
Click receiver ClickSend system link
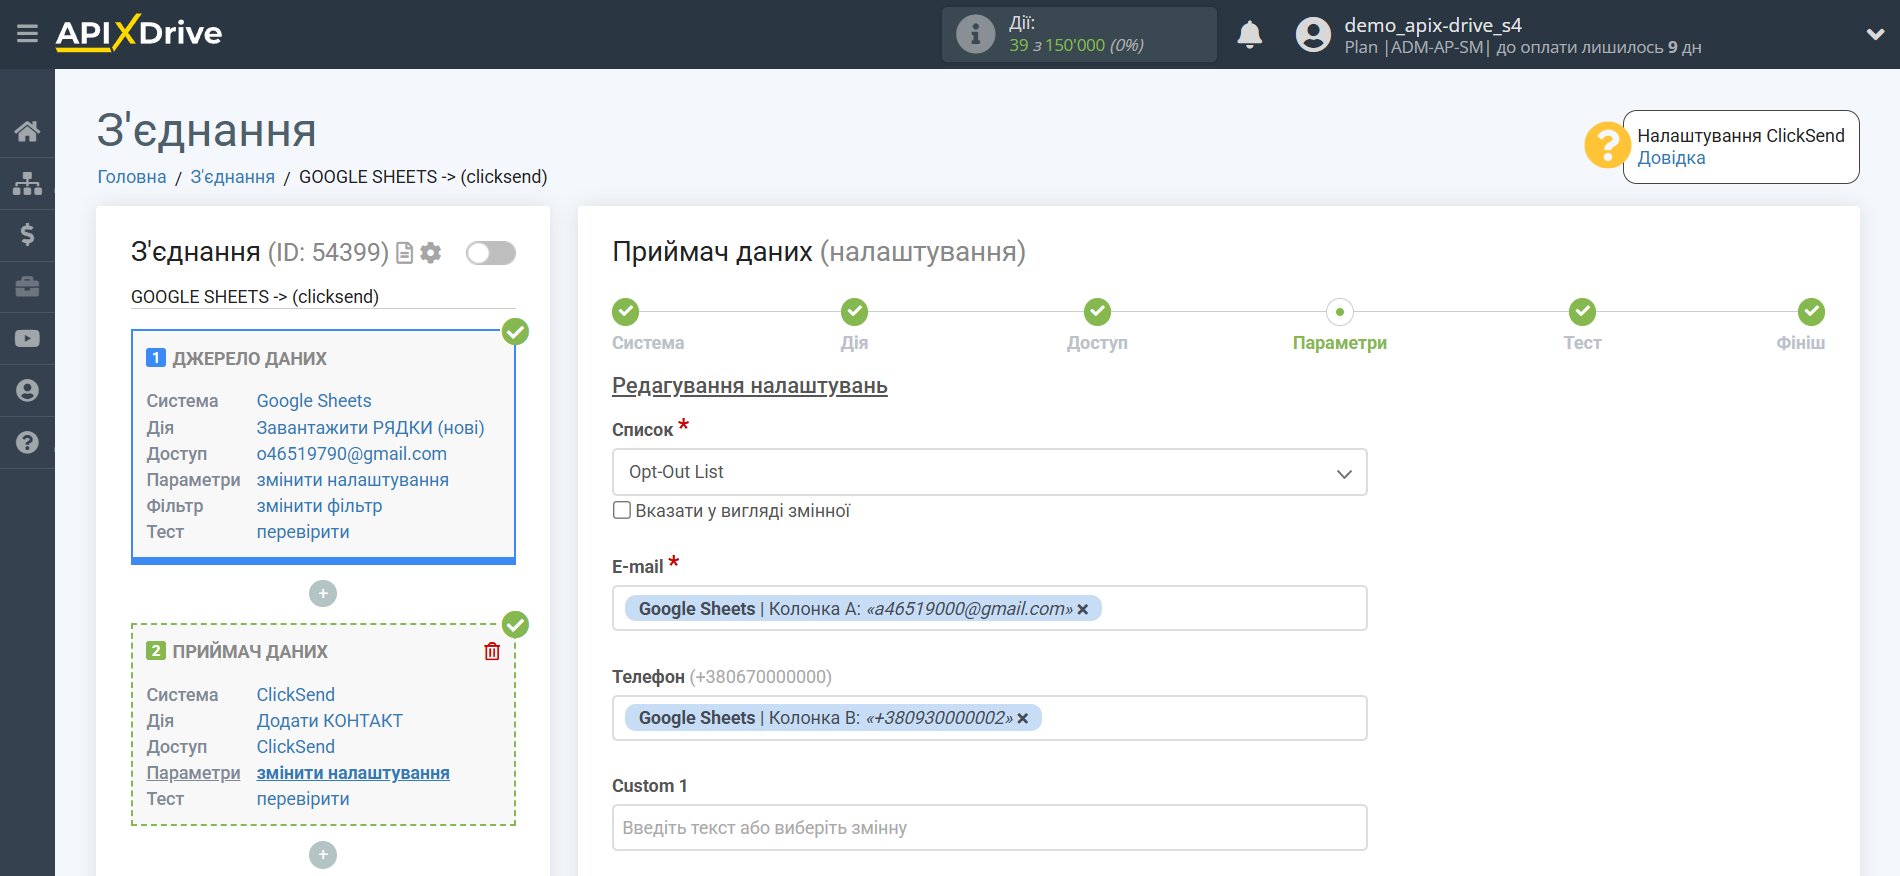coord(296,695)
